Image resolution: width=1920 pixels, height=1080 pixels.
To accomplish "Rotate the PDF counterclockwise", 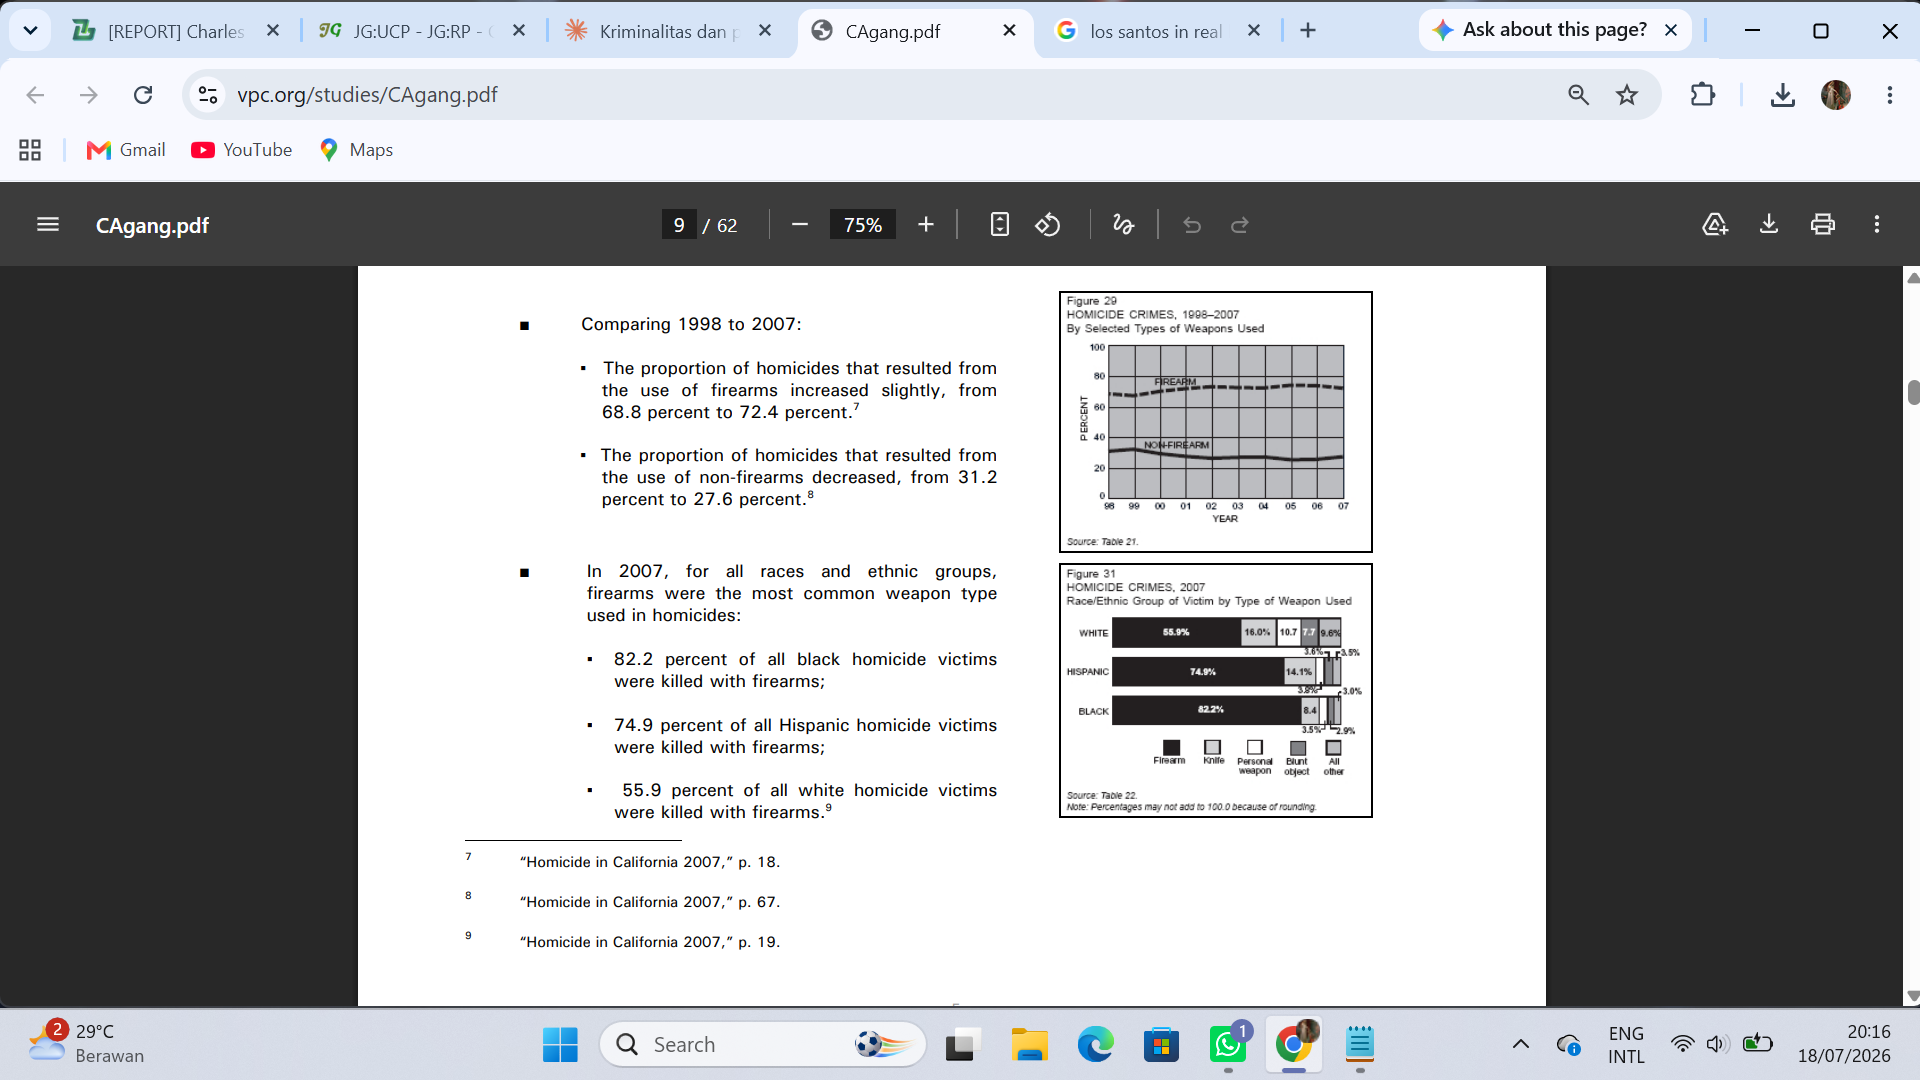I will [1047, 225].
